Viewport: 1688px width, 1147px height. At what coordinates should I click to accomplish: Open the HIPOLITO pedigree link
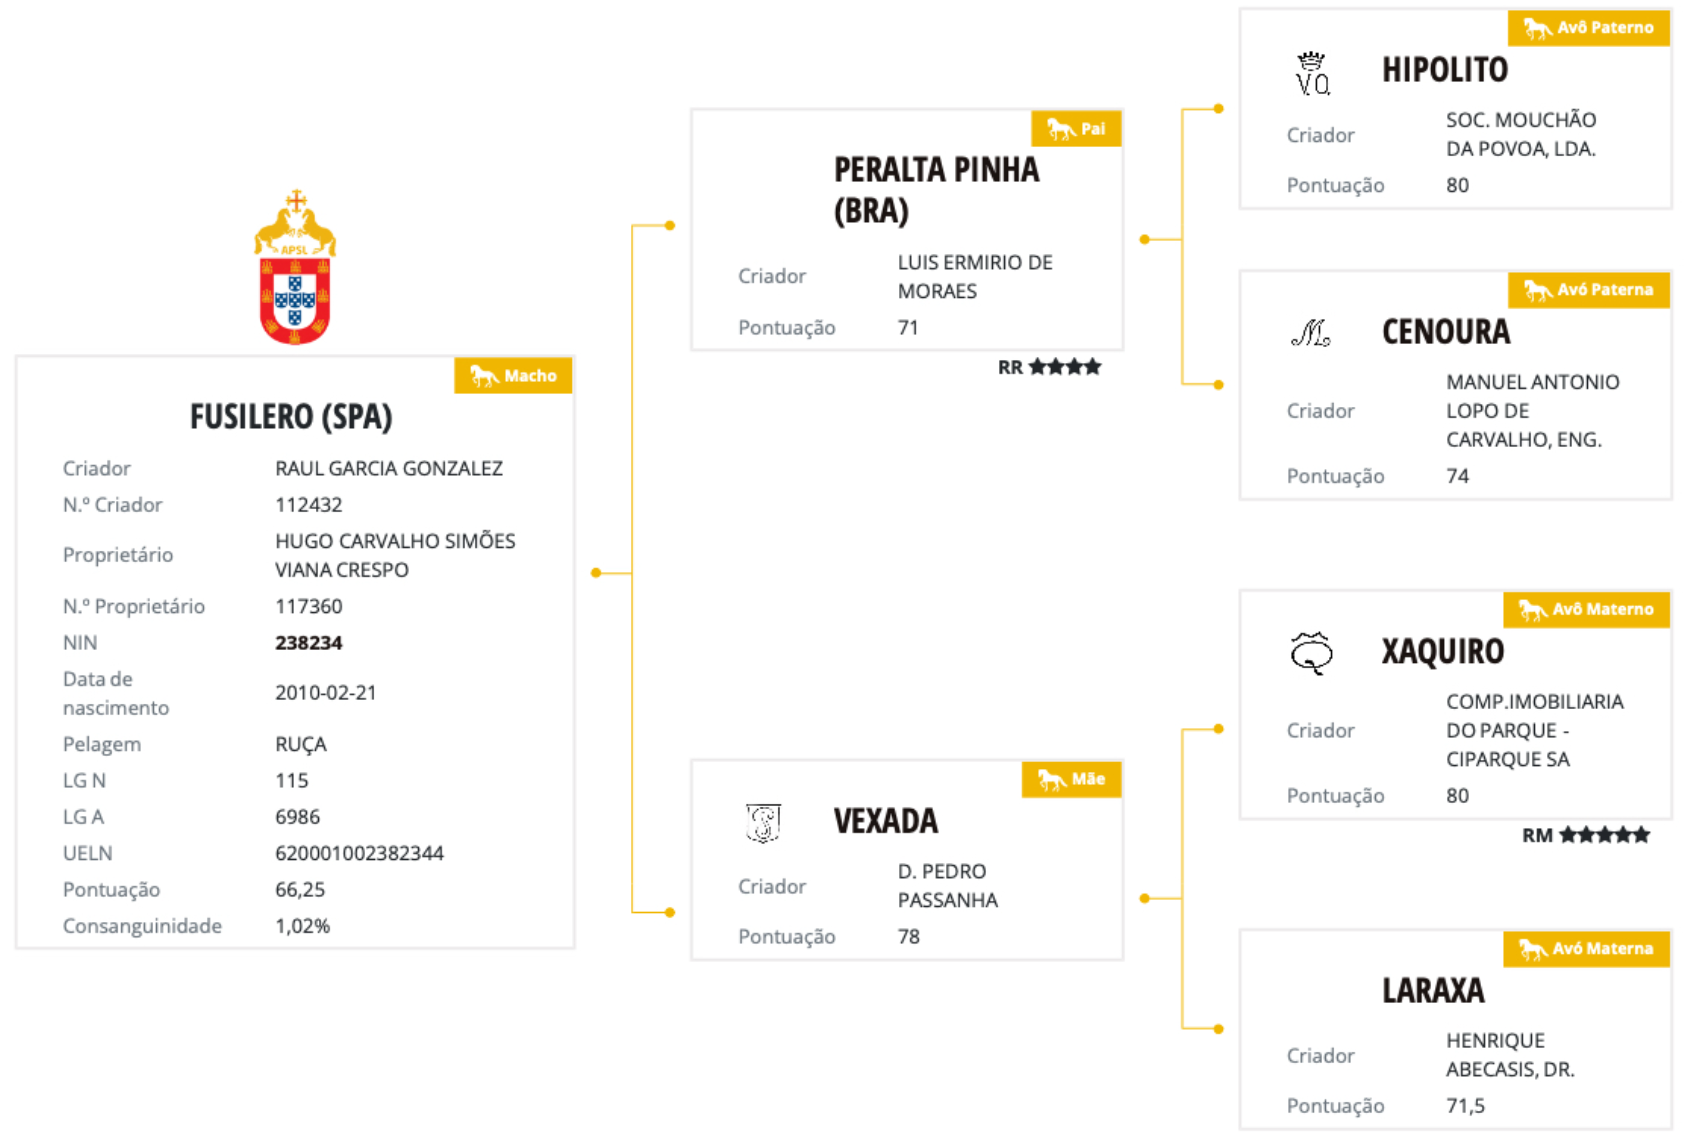coord(1444,70)
